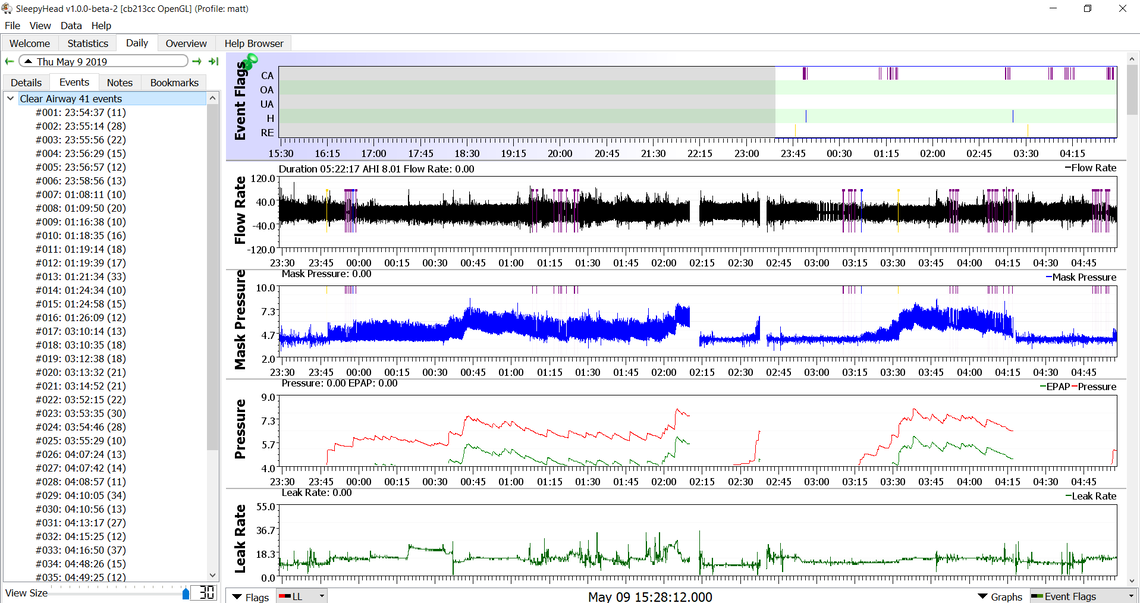Viewport: 1140px width, 603px height.
Task: Open the Bookmarks sub-tab
Action: 174,83
